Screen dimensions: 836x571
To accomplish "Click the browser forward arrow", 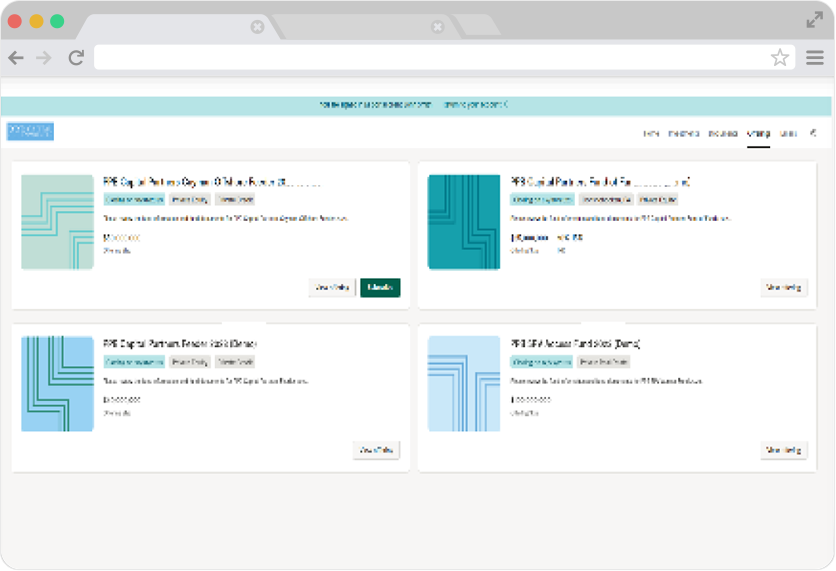I will tap(44, 58).
